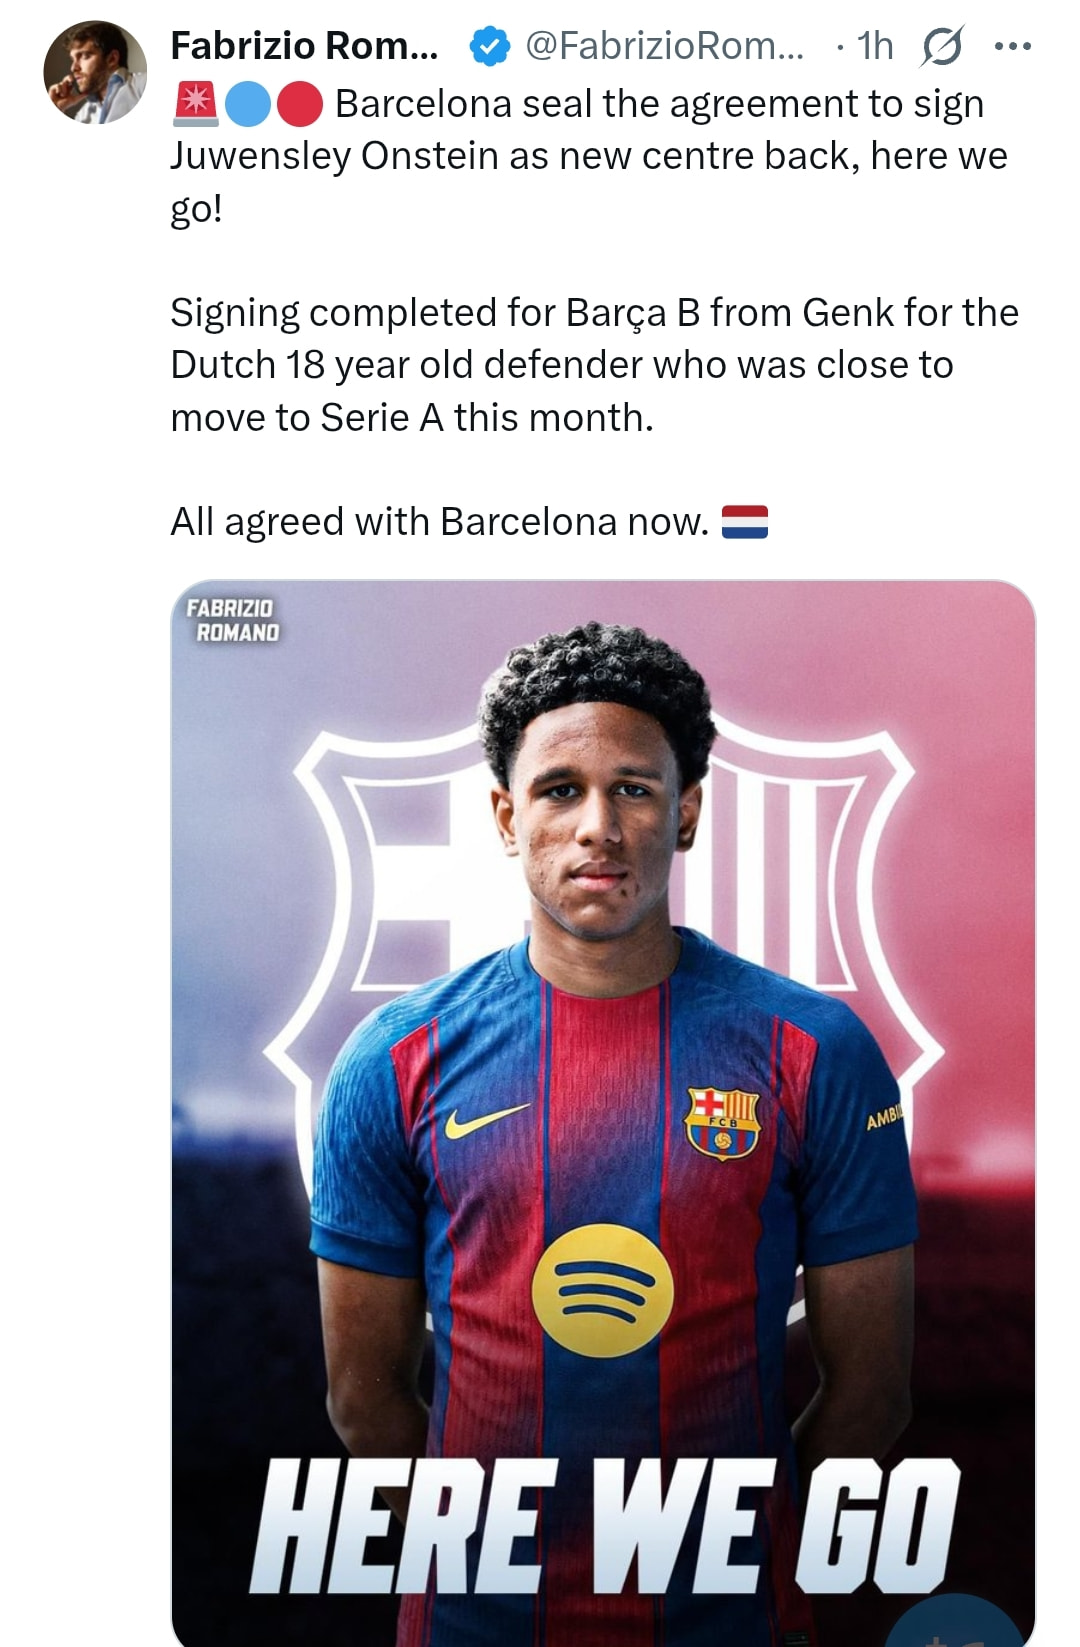The image size is (1080, 1647).
Task: Click the Netherlands flag emoji
Action: coord(744,522)
